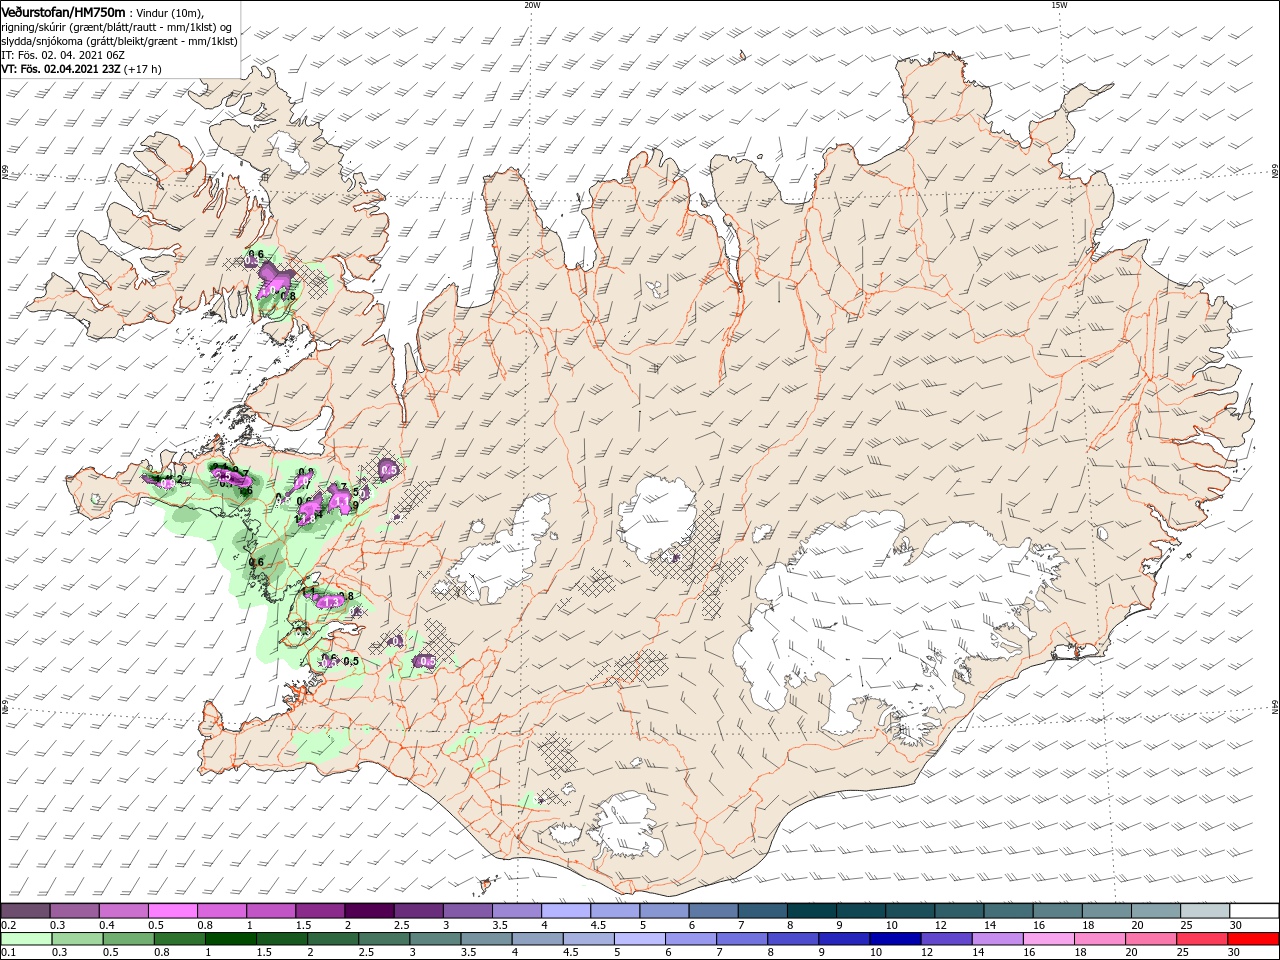
Task: Pick the bright pink 0.5 snow legend swatch
Action: point(172,910)
